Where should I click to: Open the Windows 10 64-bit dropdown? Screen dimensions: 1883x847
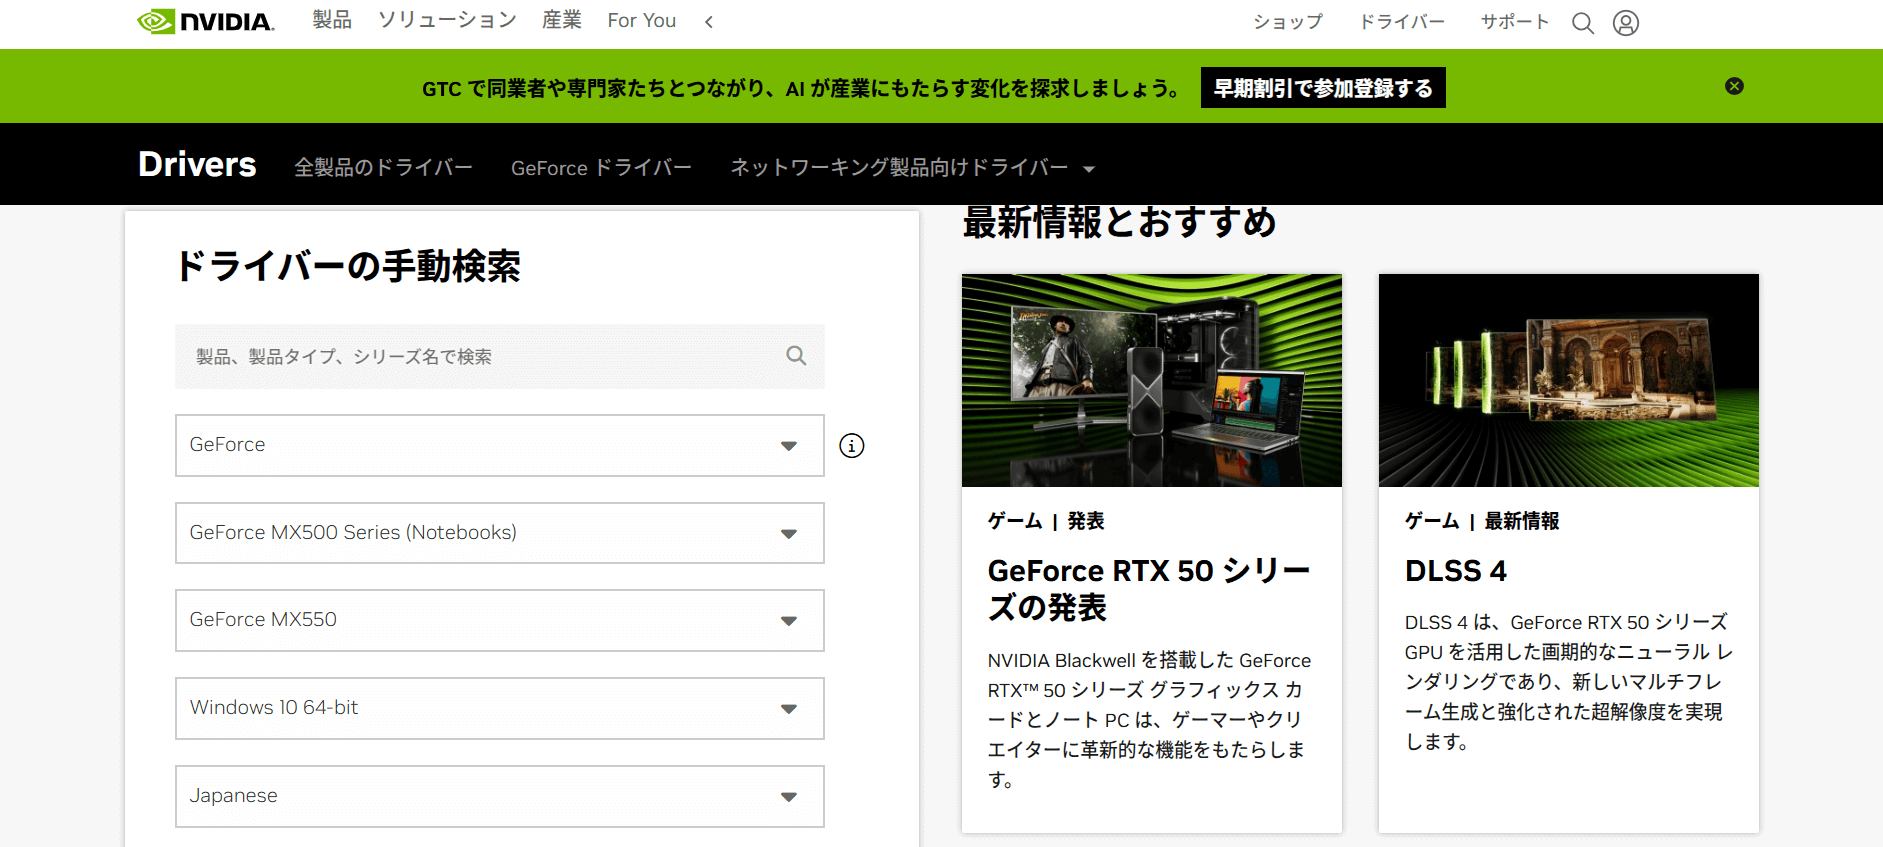pyautogui.click(x=500, y=708)
